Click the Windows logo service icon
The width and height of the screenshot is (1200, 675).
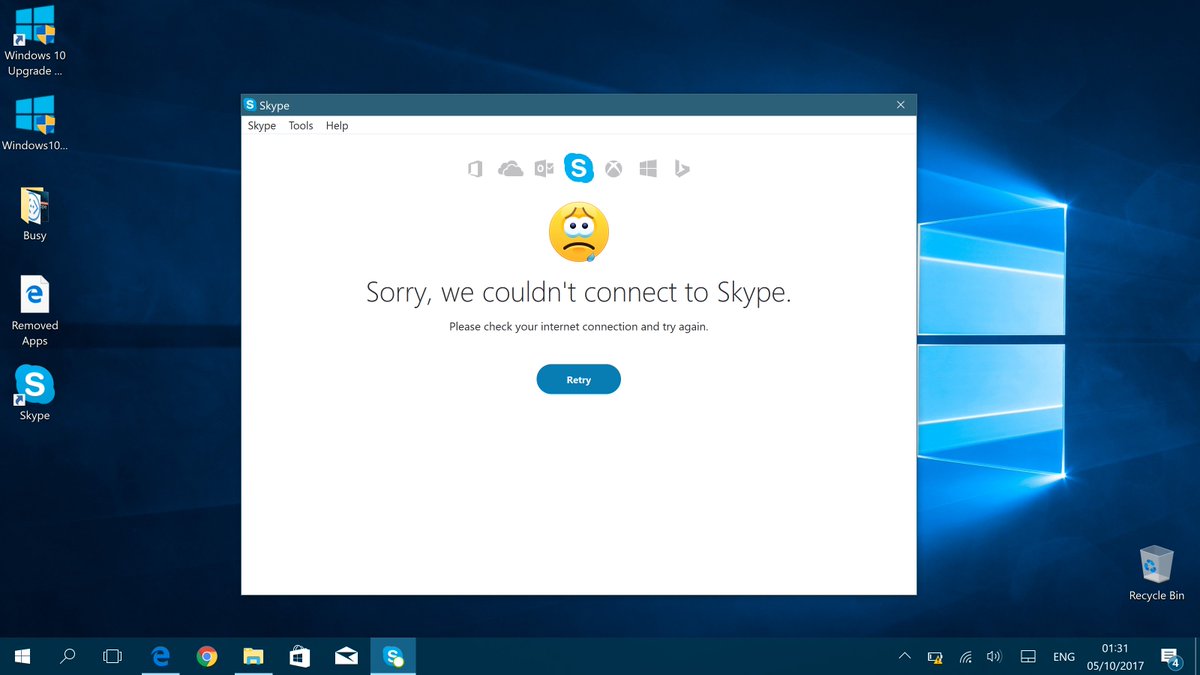[x=648, y=169]
